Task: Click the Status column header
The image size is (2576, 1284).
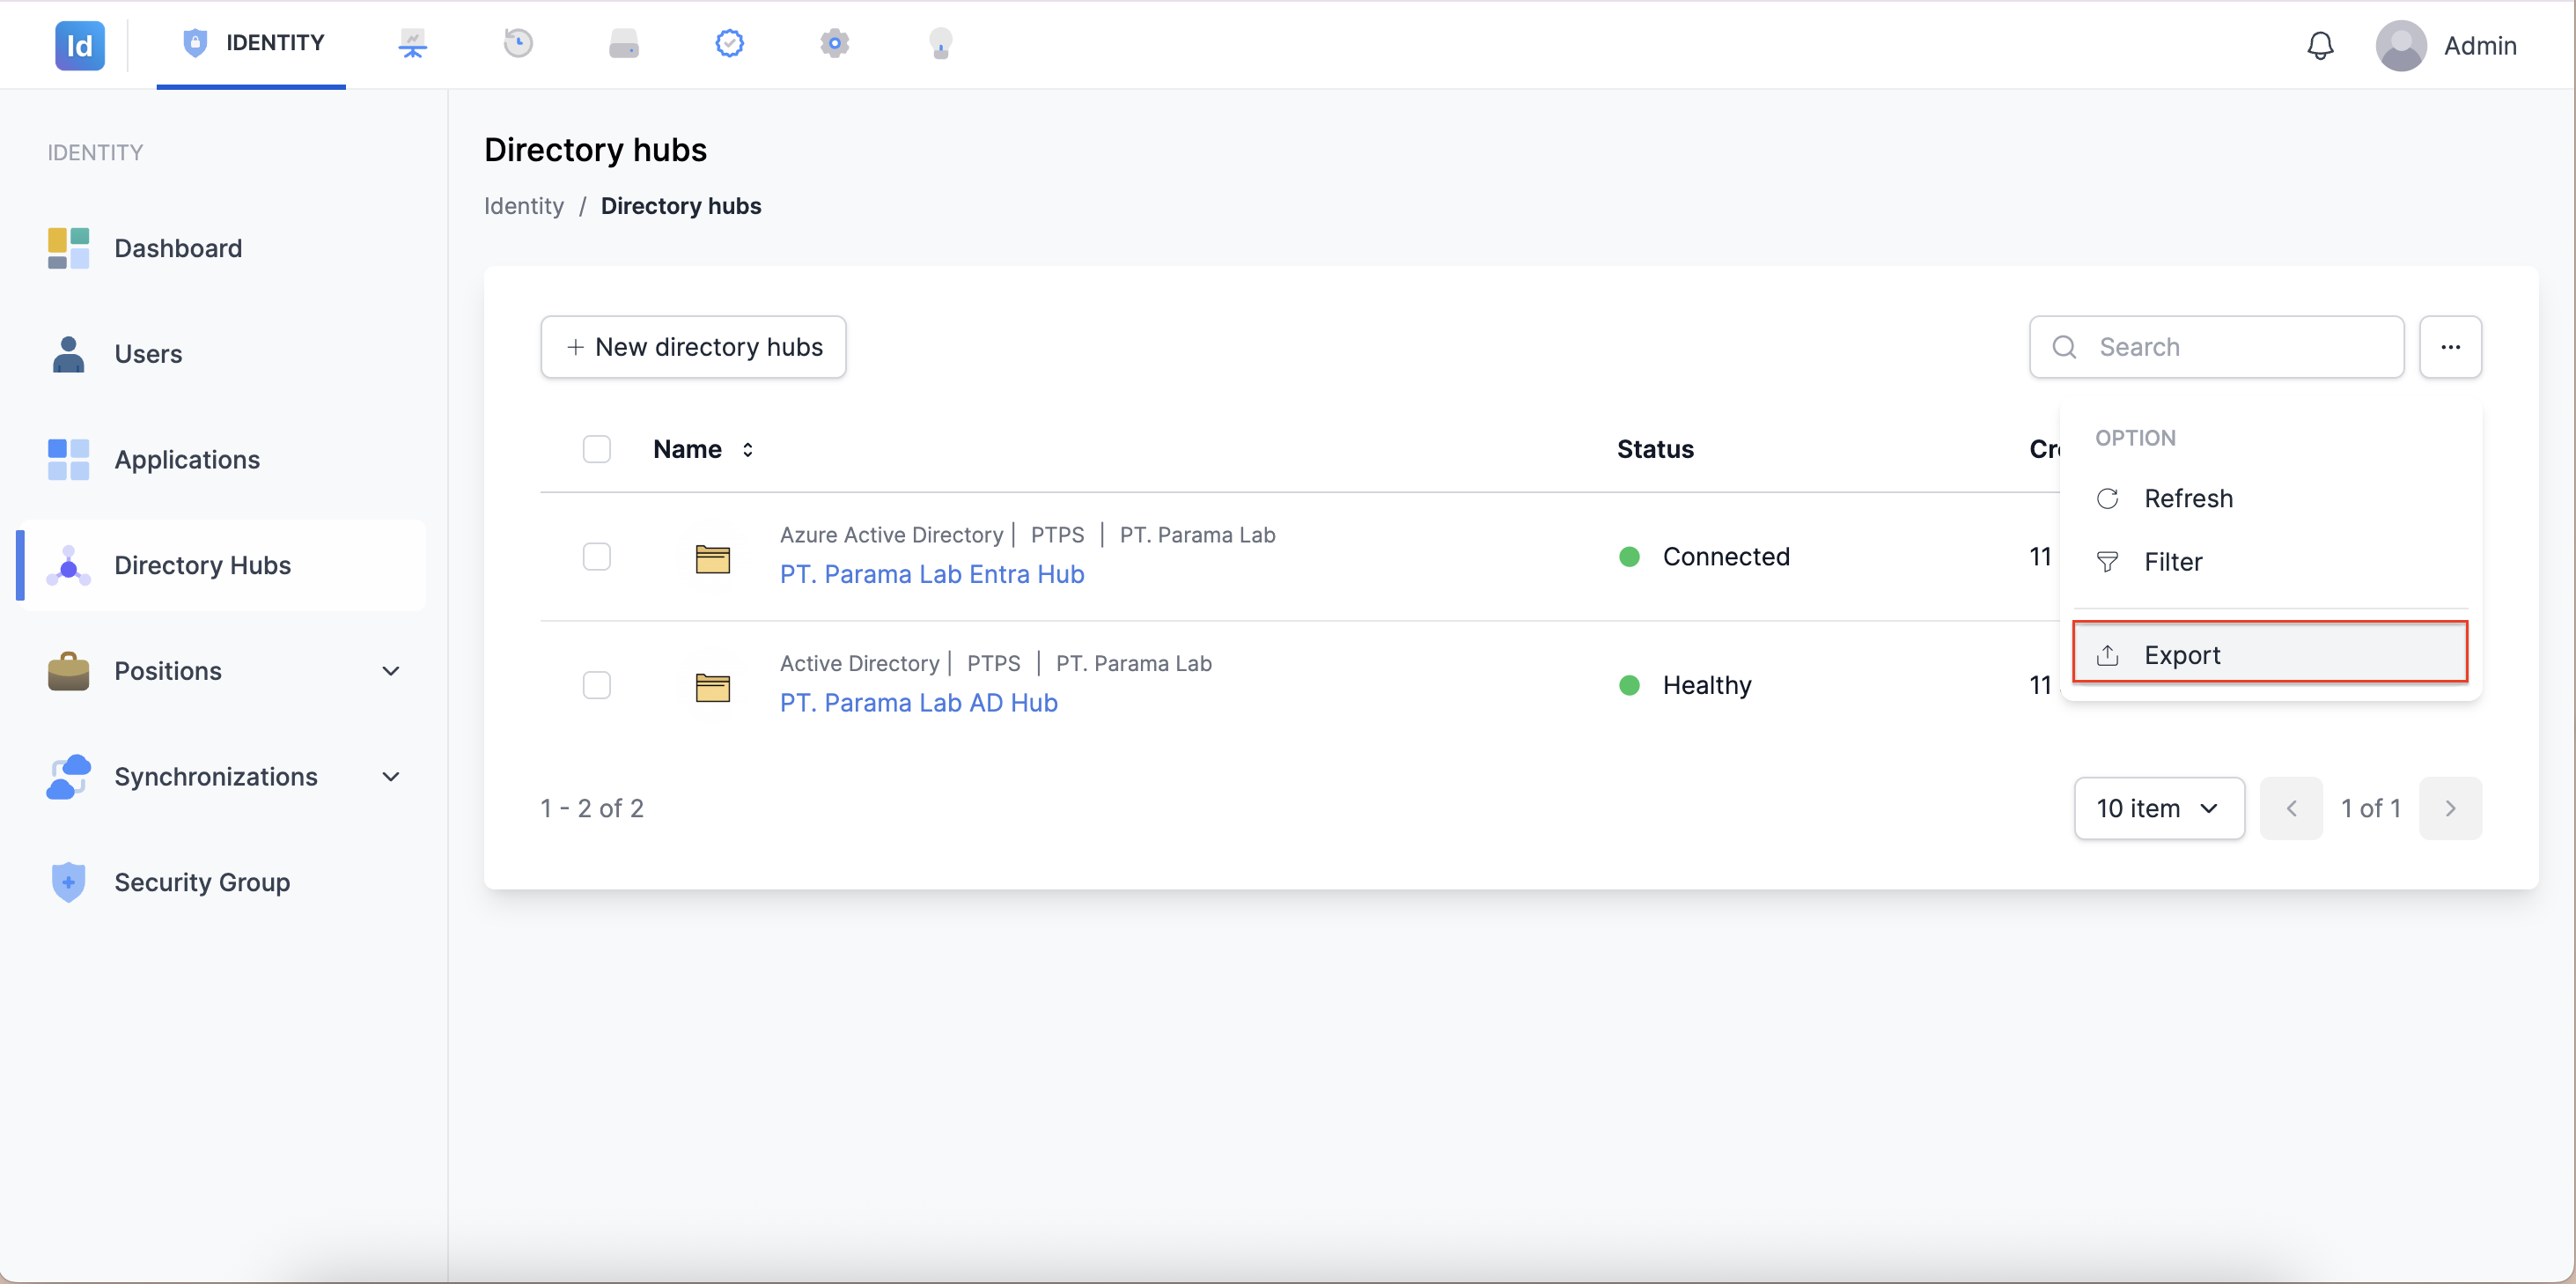Action: (1655, 449)
